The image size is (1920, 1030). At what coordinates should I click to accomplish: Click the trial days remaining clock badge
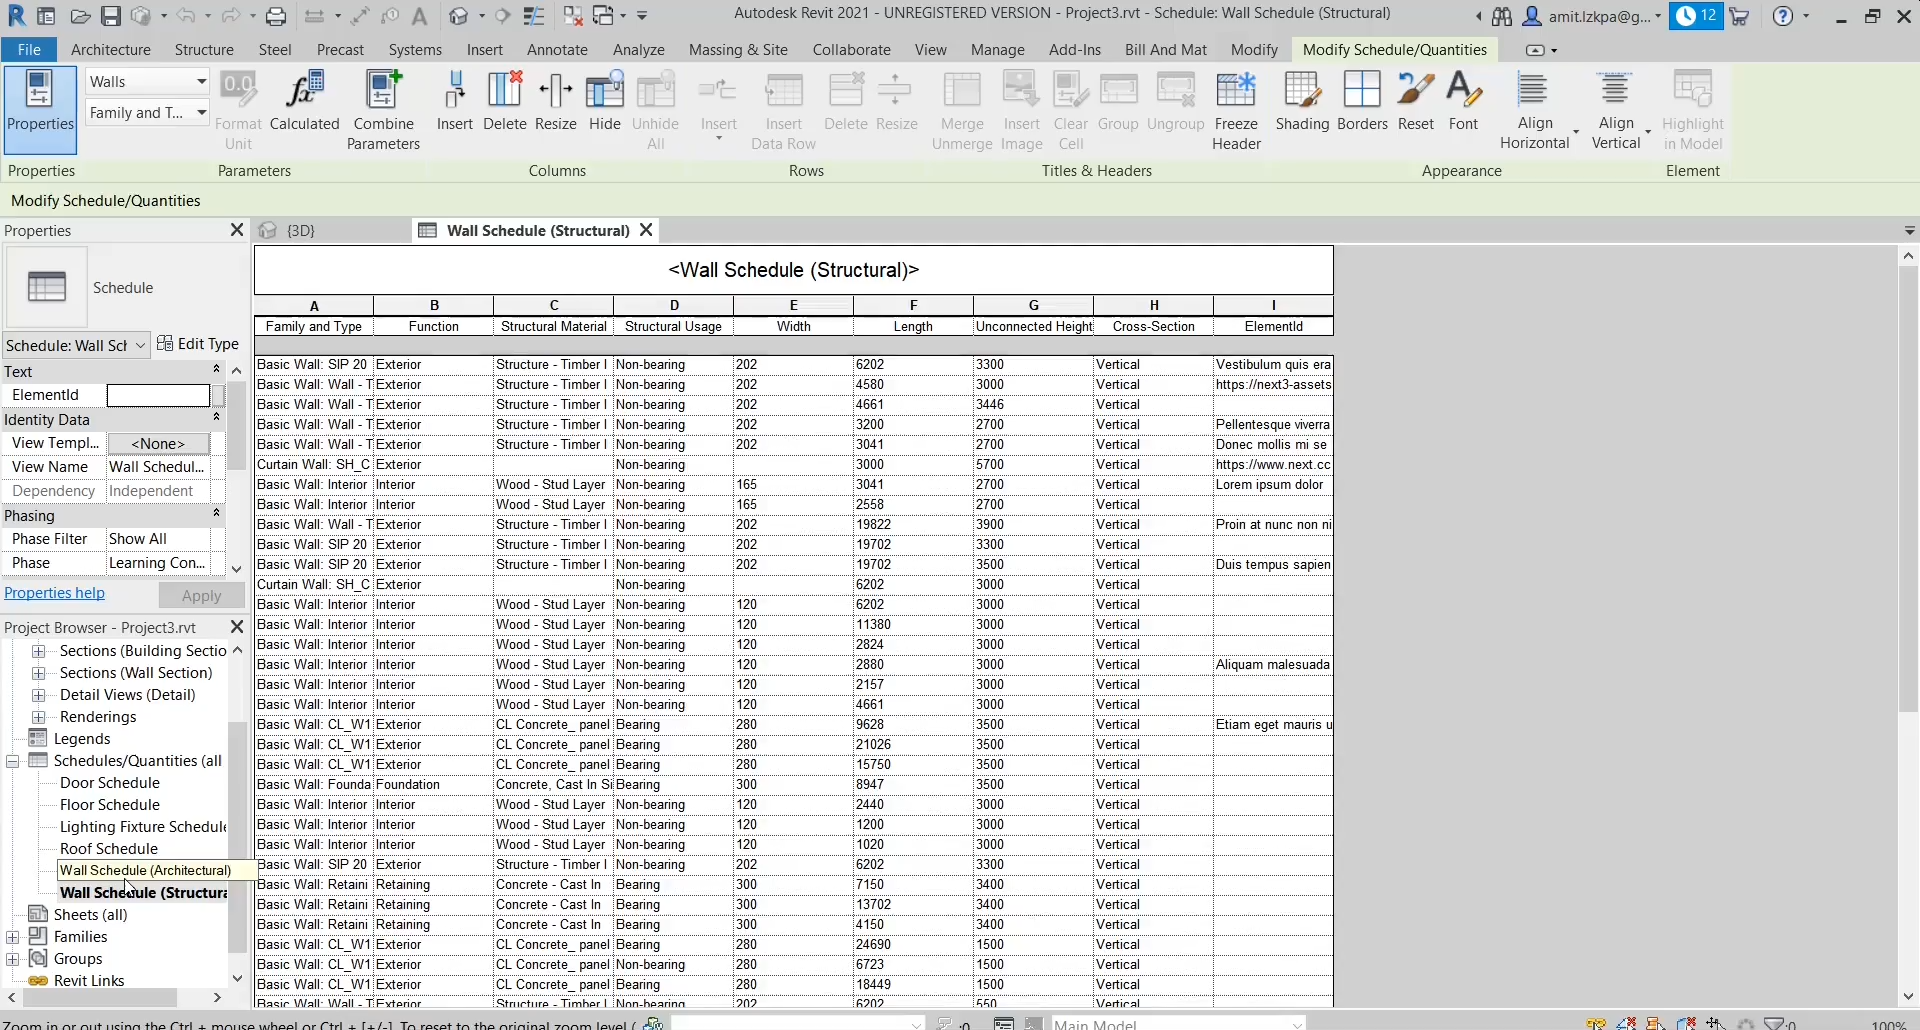click(x=1696, y=16)
